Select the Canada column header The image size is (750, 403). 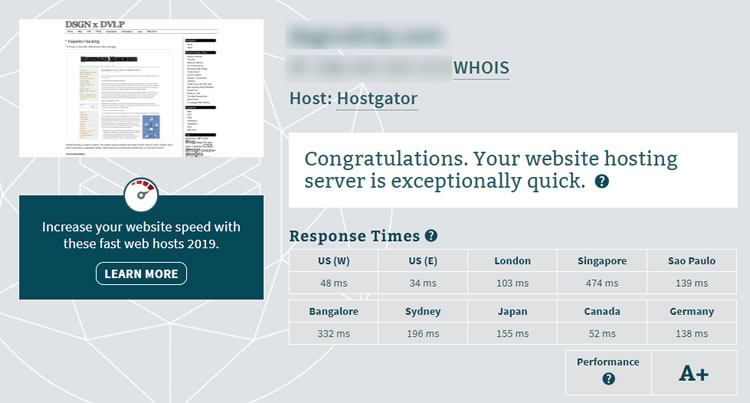(x=602, y=311)
